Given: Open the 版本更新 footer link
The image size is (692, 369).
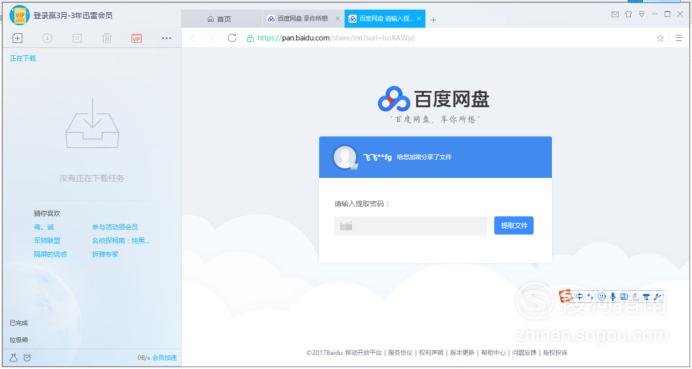Looking at the screenshot, I should tap(462, 353).
